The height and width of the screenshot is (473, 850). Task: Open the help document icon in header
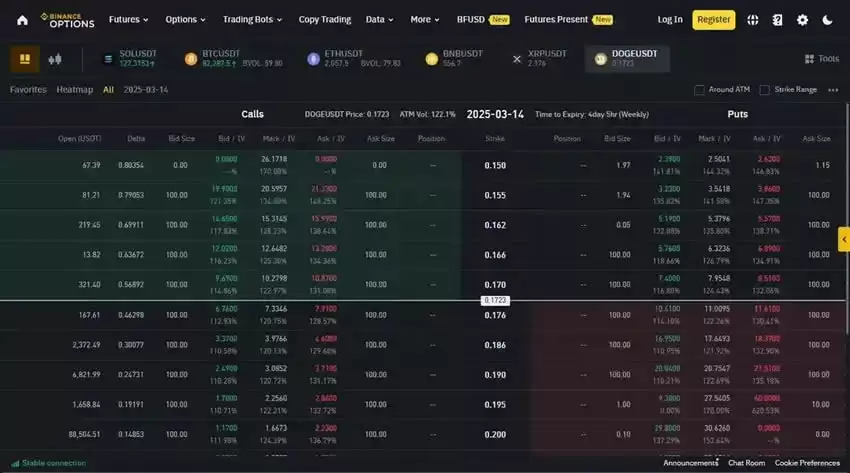777,19
